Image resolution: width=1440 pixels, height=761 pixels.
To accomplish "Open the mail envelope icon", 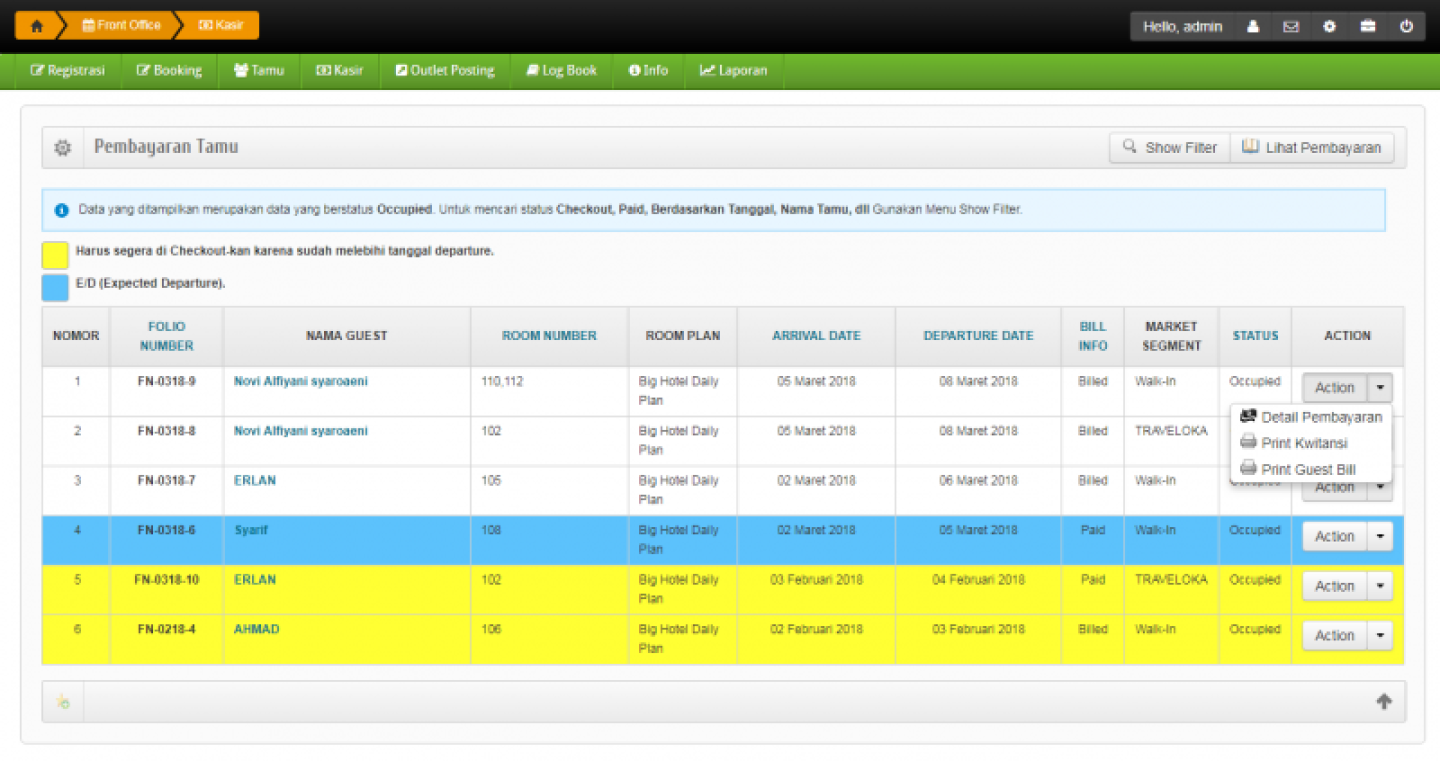I will coord(1291,27).
